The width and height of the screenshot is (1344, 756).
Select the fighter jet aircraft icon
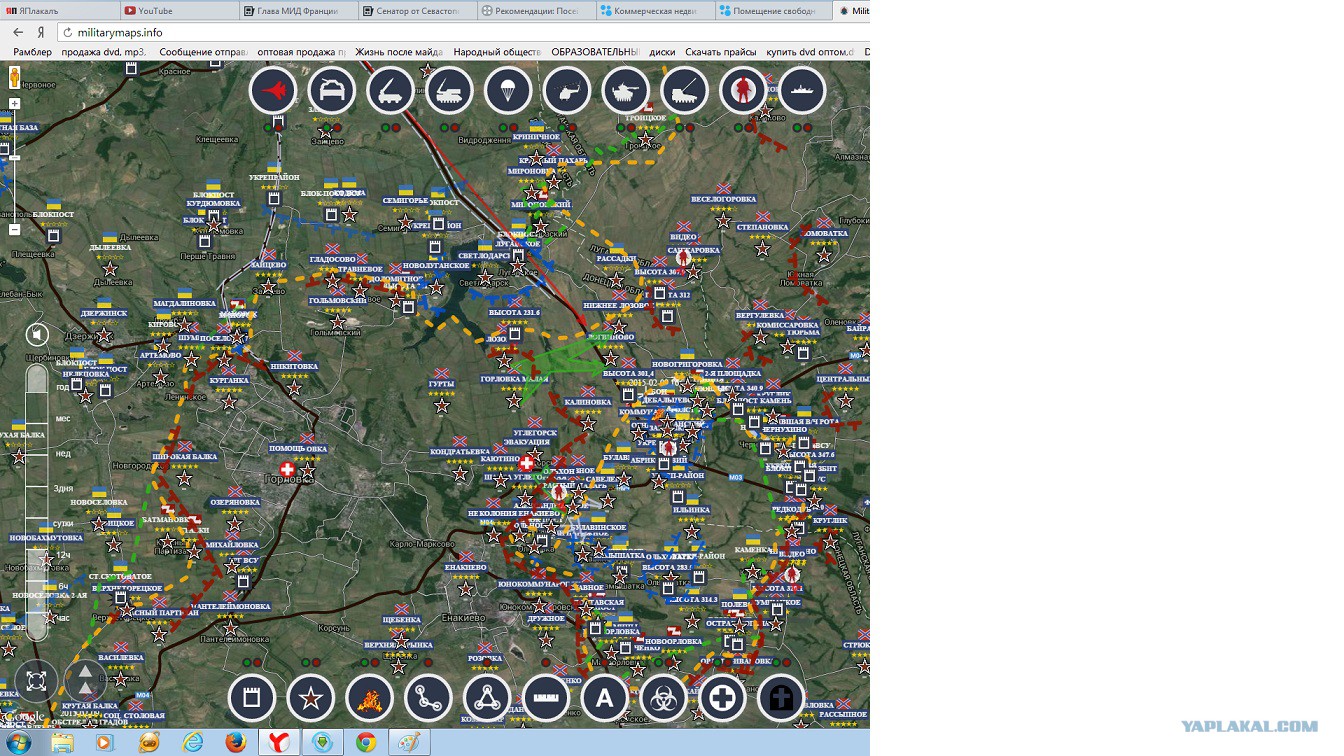coord(273,91)
